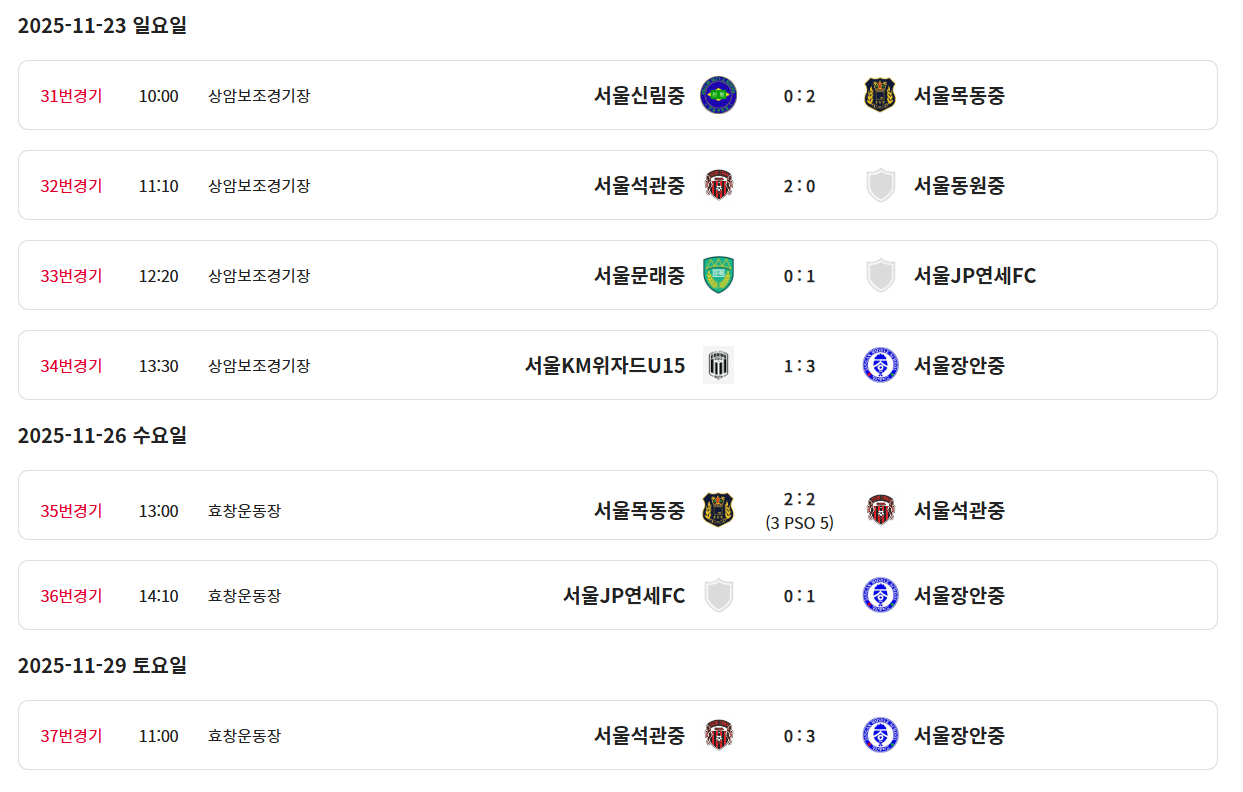Click the 36번경기 match number label

71,595
